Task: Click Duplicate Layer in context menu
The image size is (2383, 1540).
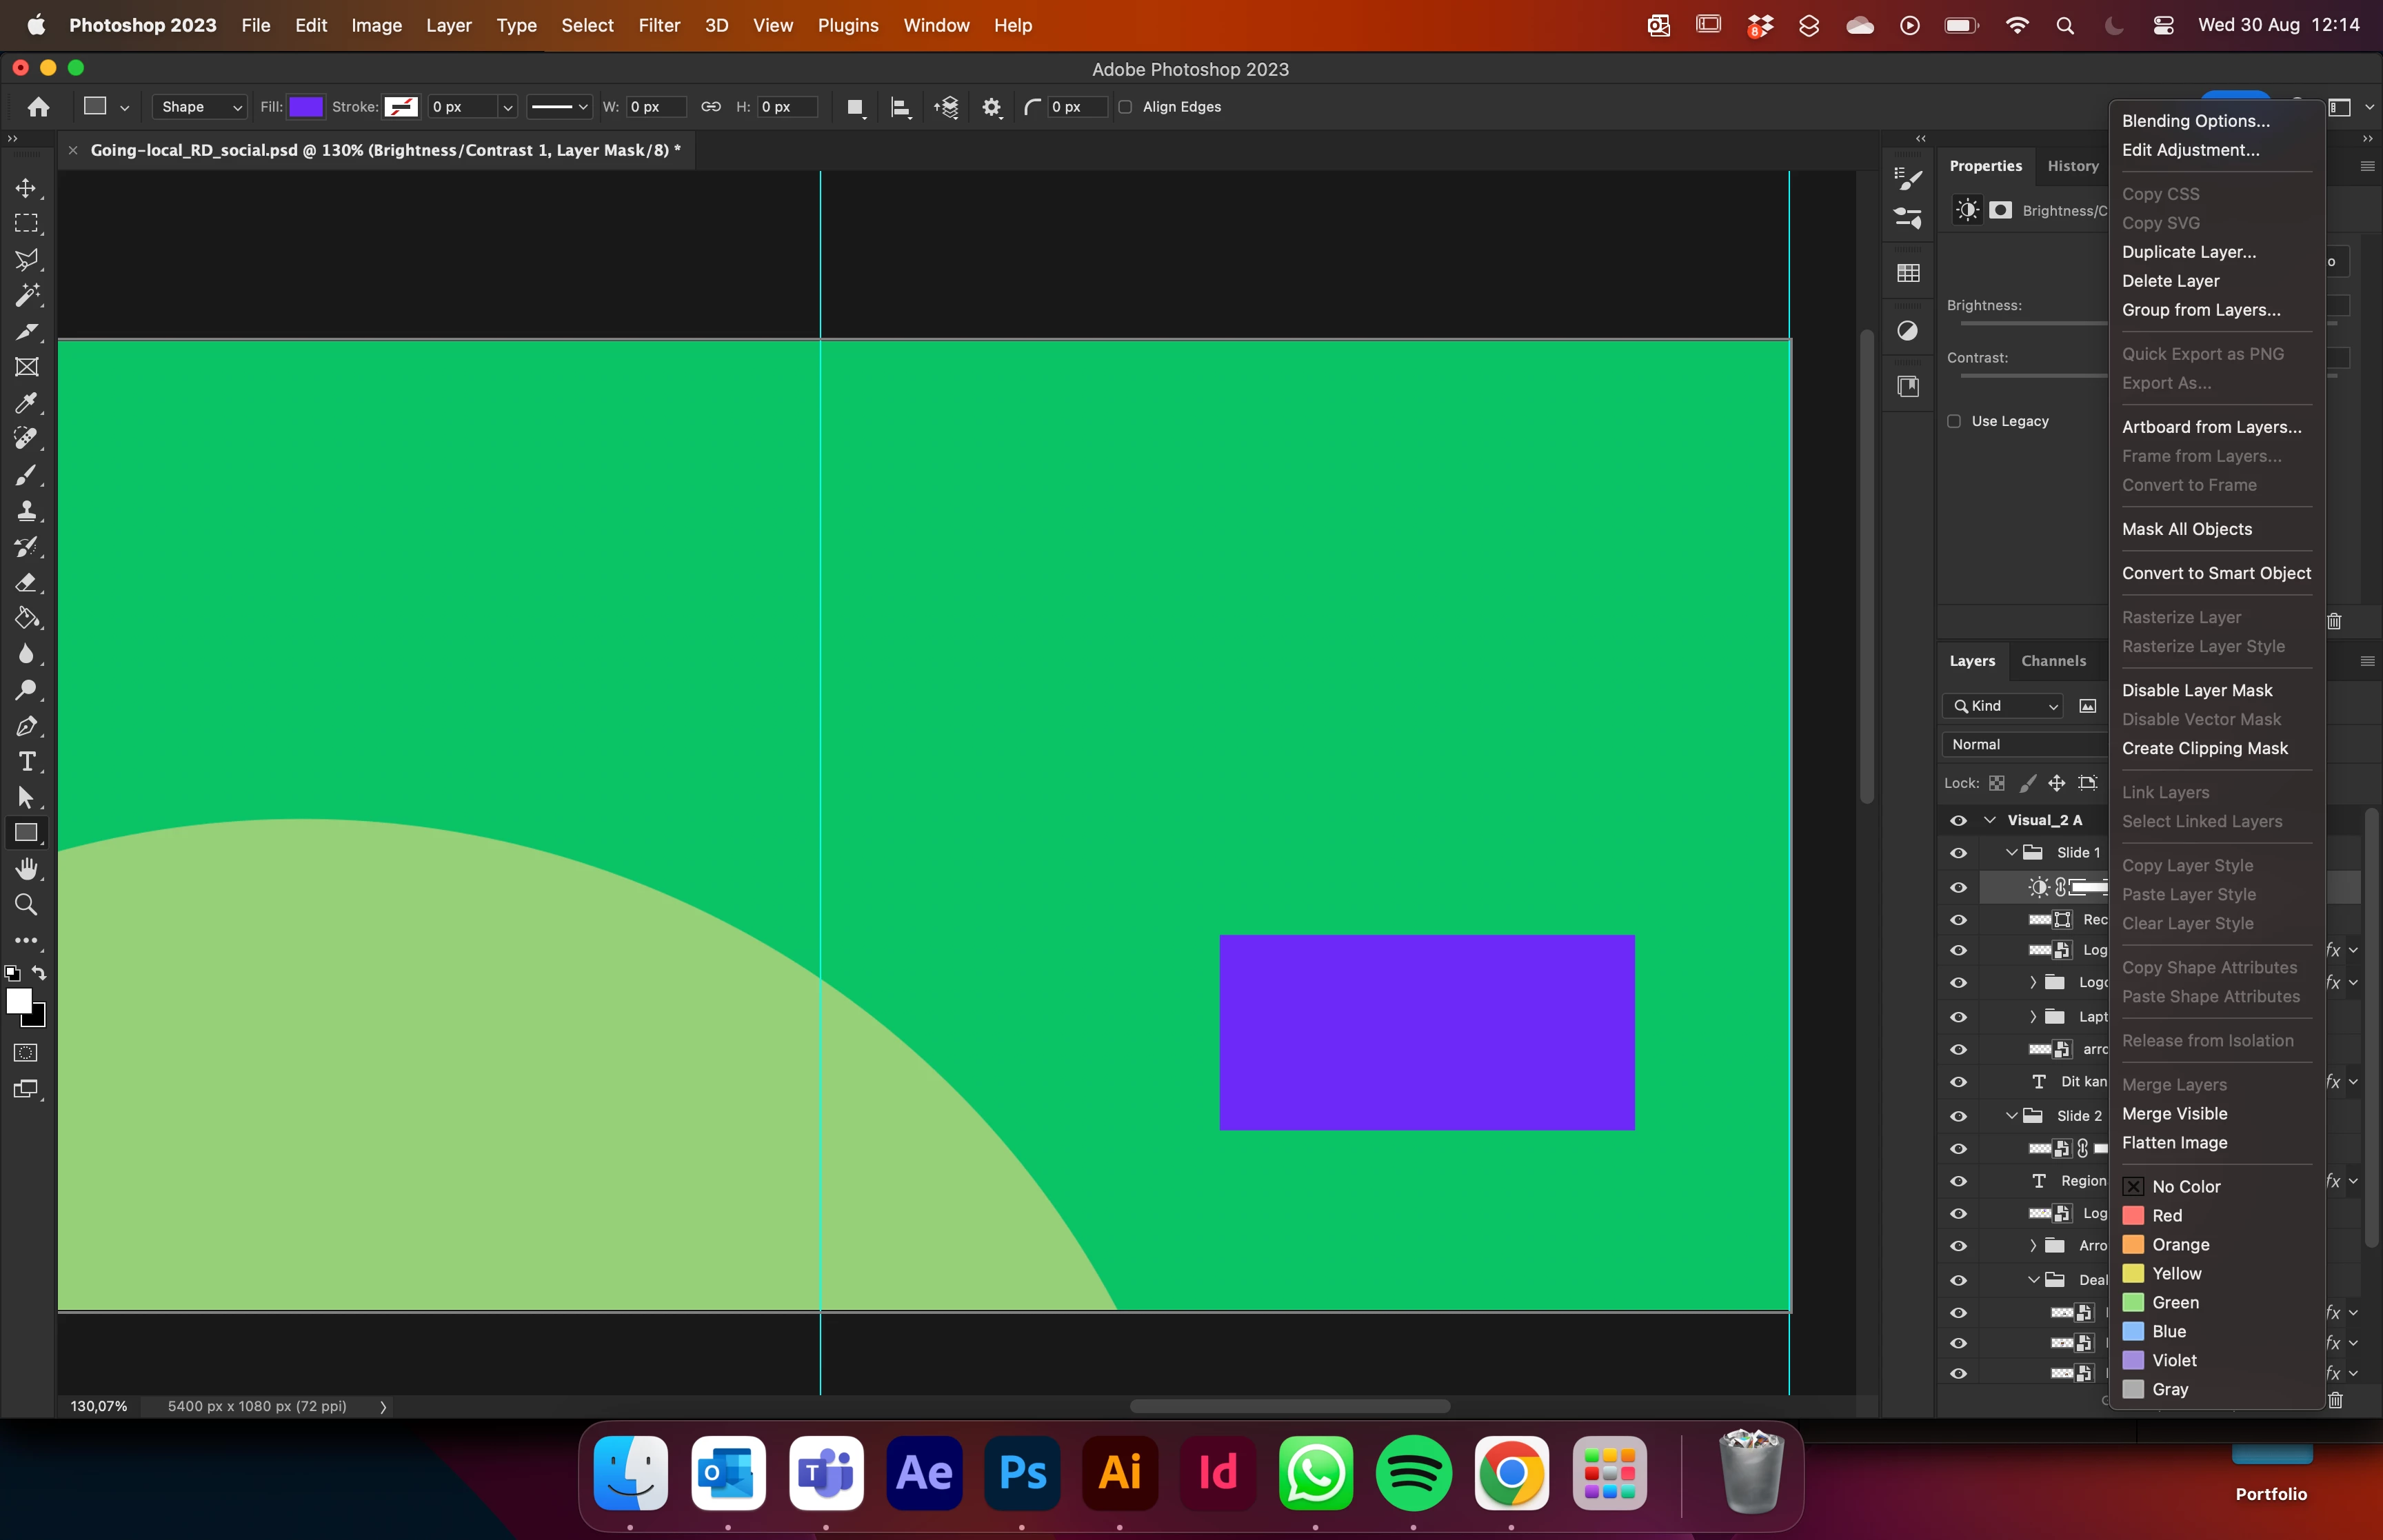Action: click(2188, 252)
